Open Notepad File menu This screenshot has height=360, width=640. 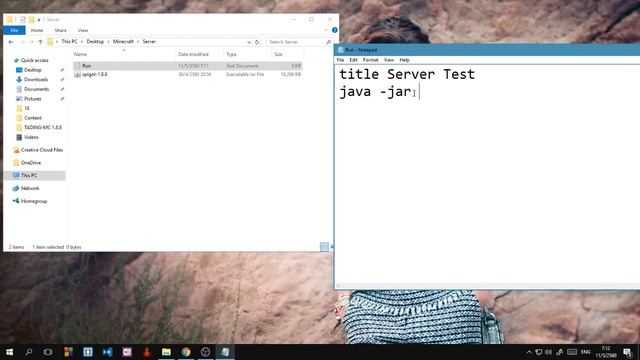340,60
